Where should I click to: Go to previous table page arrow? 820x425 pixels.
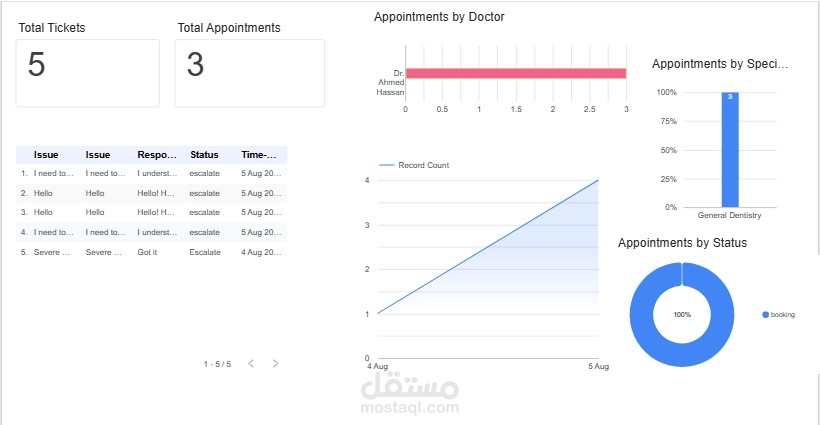(251, 363)
